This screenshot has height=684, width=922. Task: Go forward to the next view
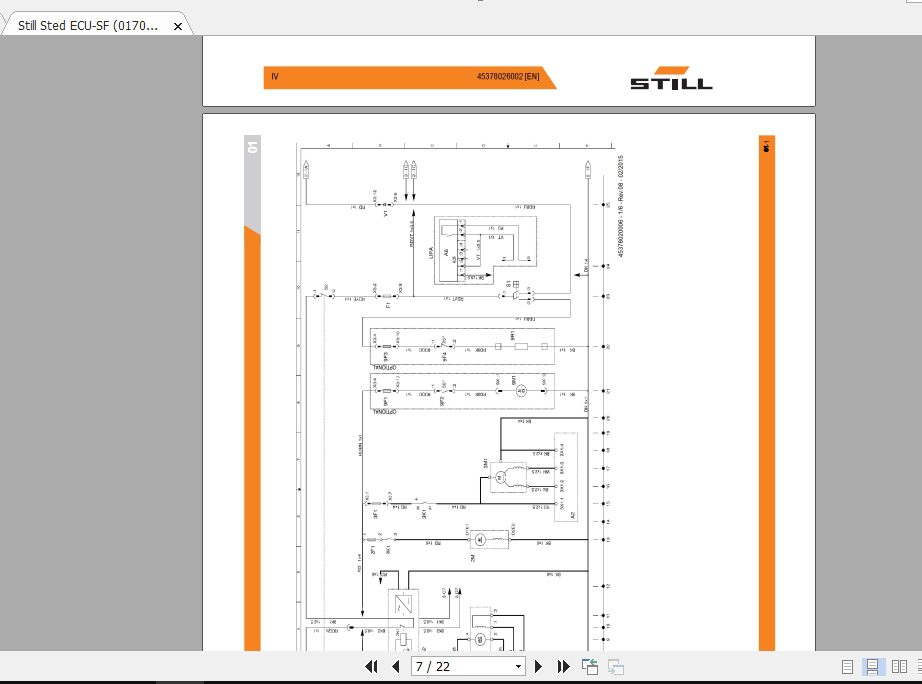(x=616, y=666)
